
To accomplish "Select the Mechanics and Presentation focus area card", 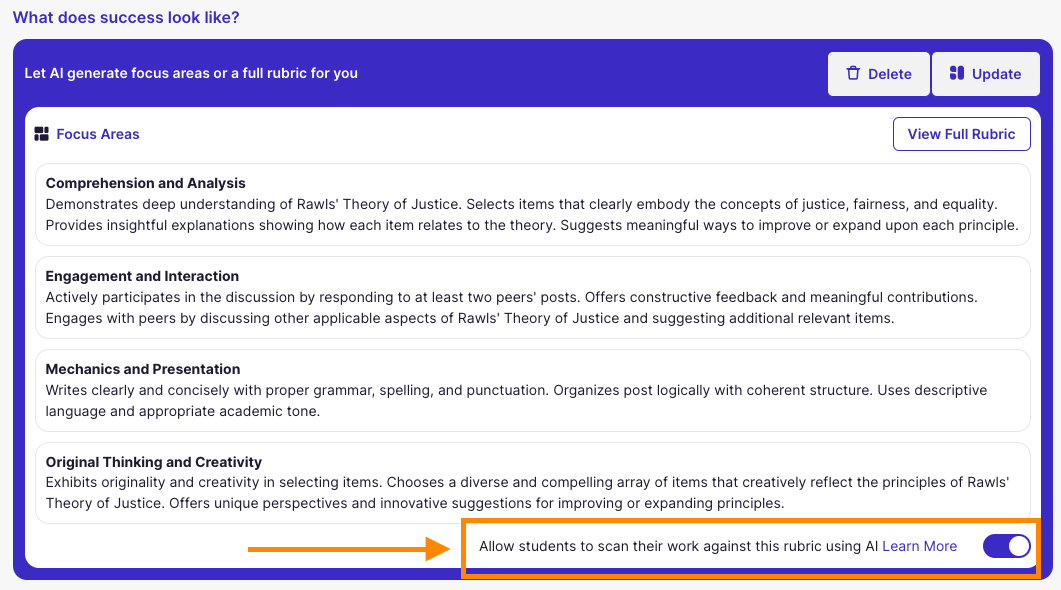I will coord(532,390).
